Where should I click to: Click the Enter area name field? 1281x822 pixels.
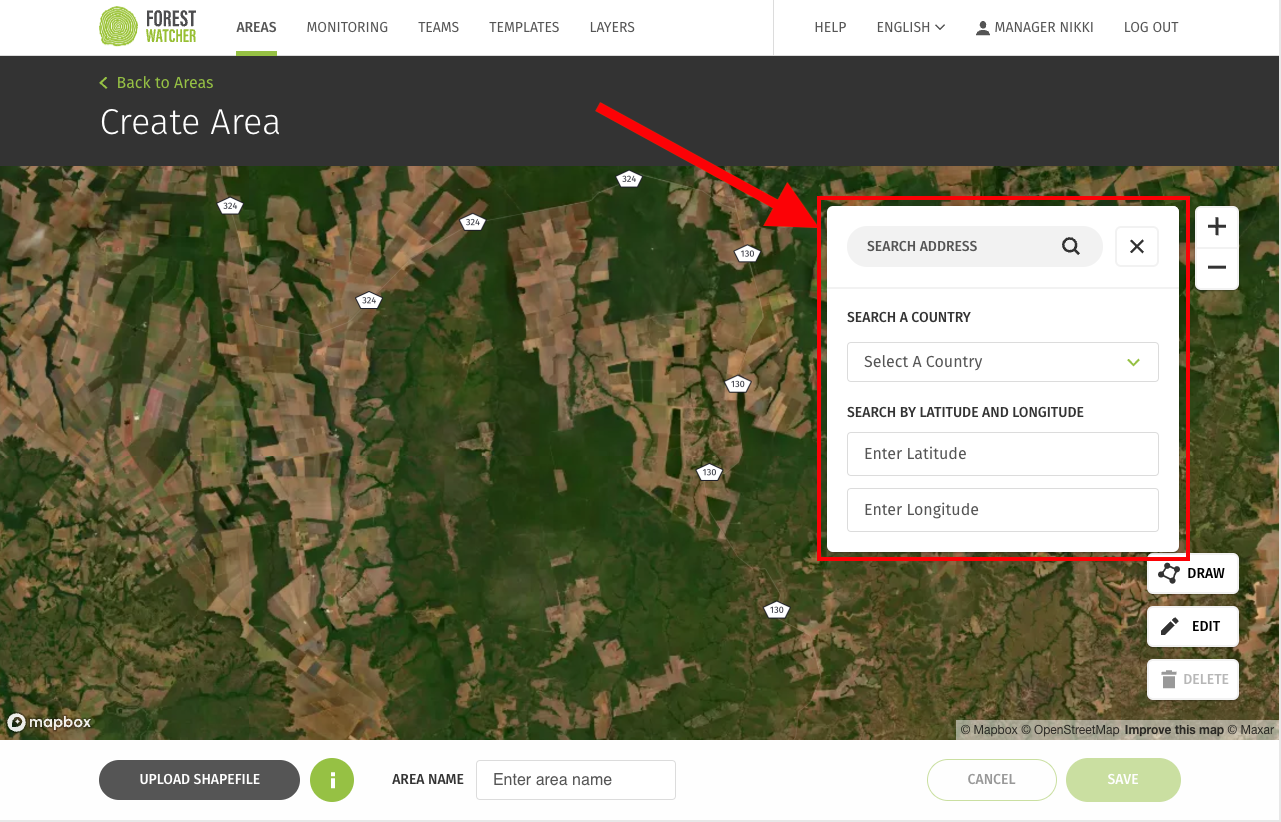(576, 780)
